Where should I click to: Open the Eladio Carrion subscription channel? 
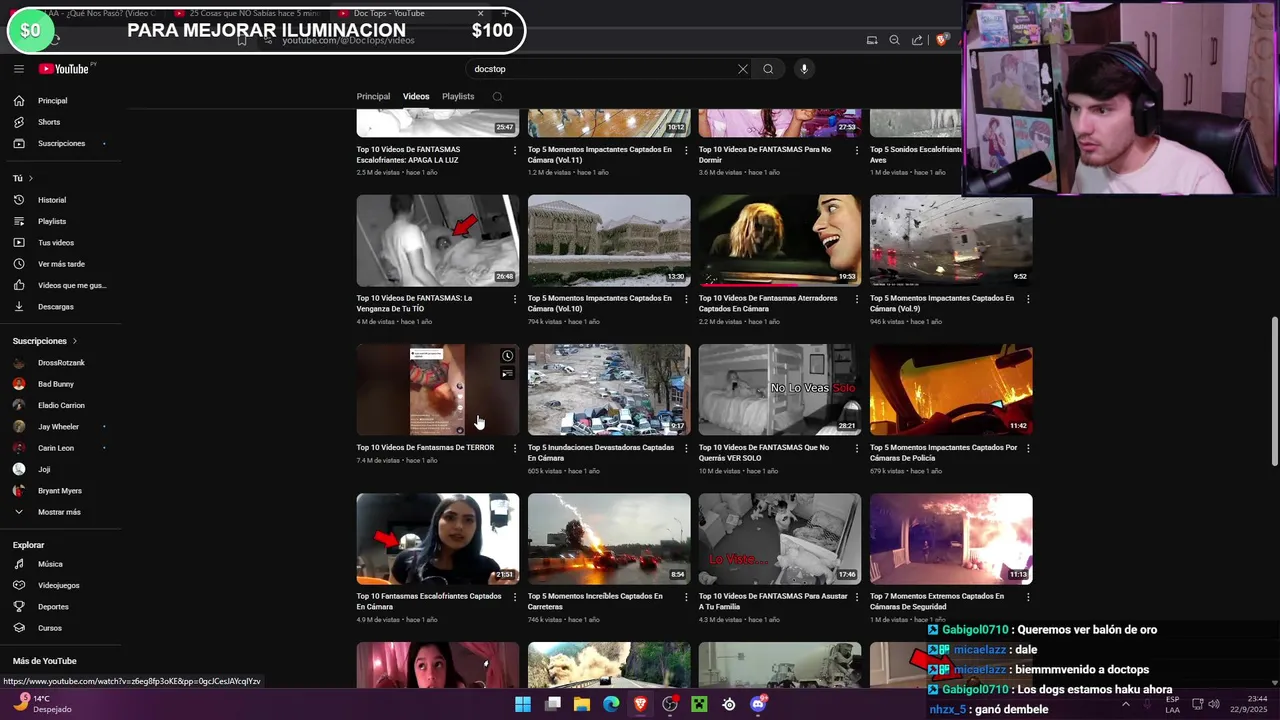(60, 405)
